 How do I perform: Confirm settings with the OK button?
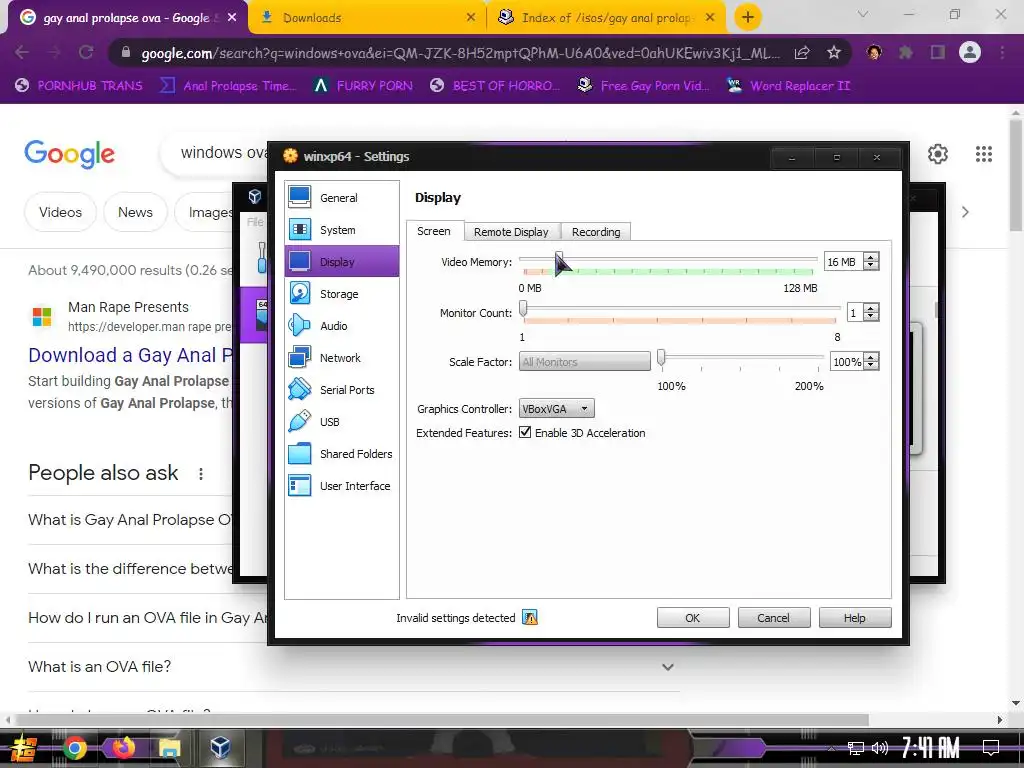pyautogui.click(x=693, y=618)
